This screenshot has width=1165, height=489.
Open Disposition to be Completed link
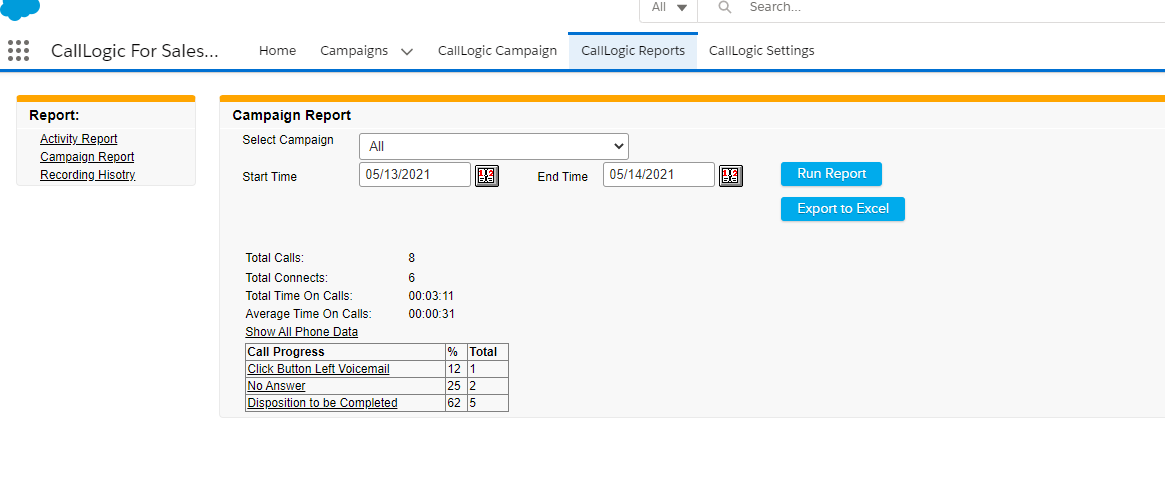click(x=322, y=403)
